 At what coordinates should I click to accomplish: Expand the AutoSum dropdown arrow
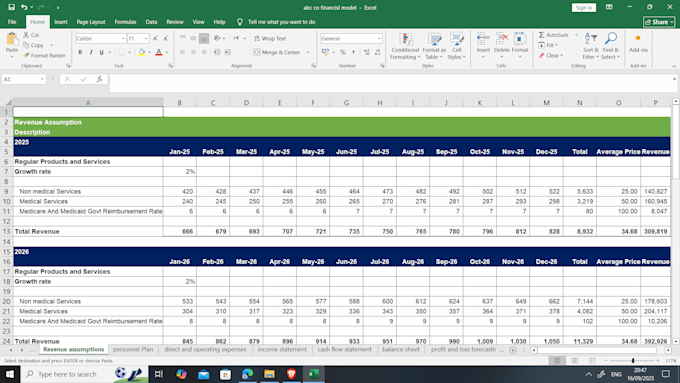[x=576, y=35]
